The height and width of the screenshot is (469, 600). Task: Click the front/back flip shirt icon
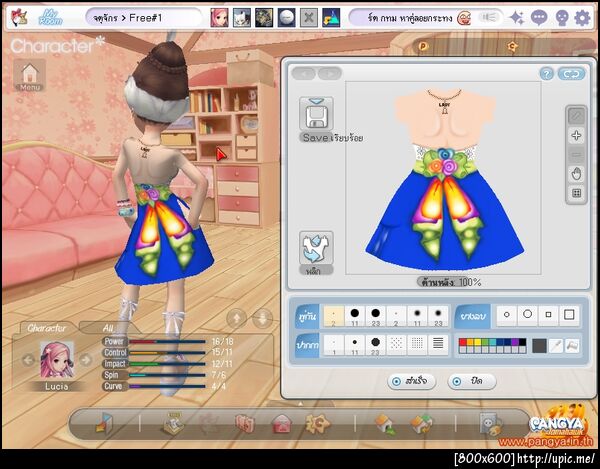(316, 248)
